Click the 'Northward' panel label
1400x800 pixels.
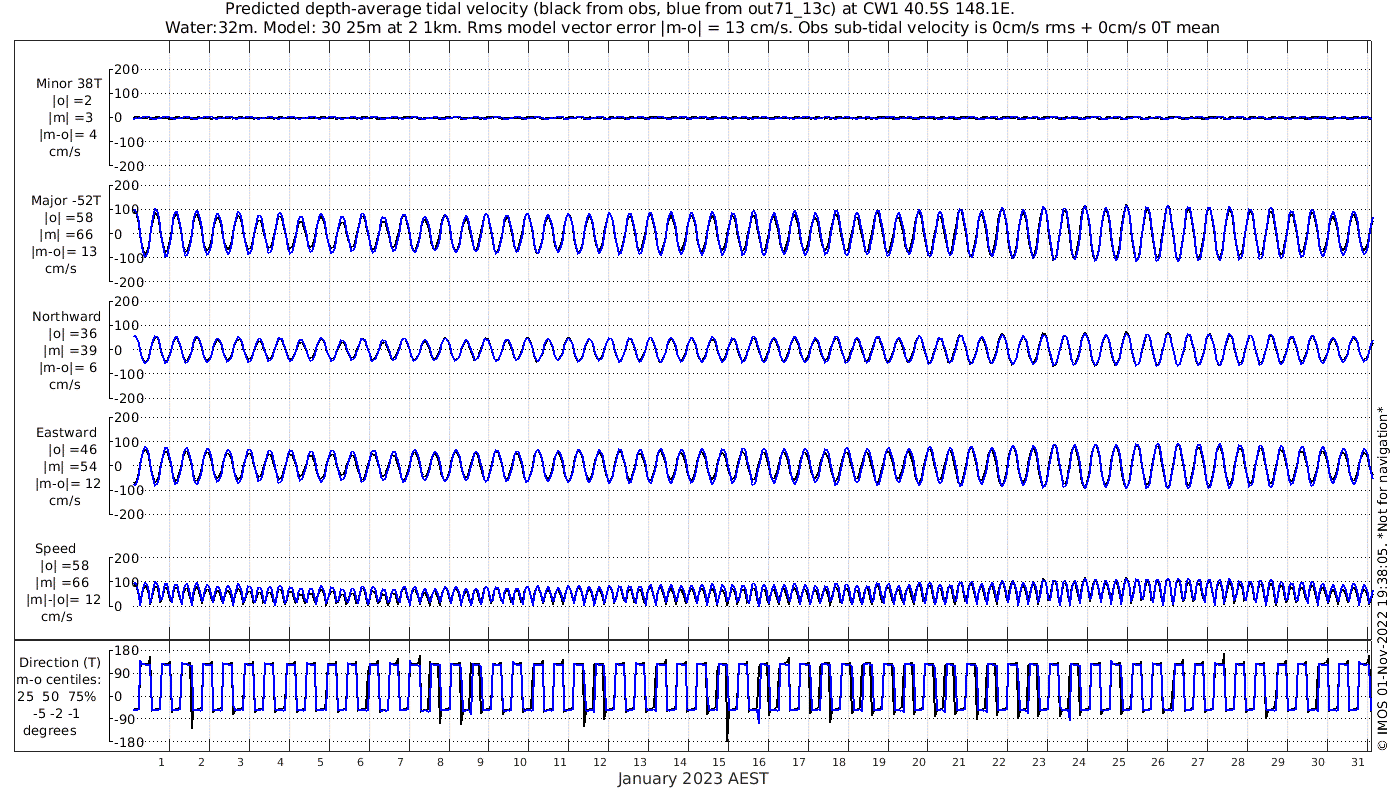click(x=66, y=316)
